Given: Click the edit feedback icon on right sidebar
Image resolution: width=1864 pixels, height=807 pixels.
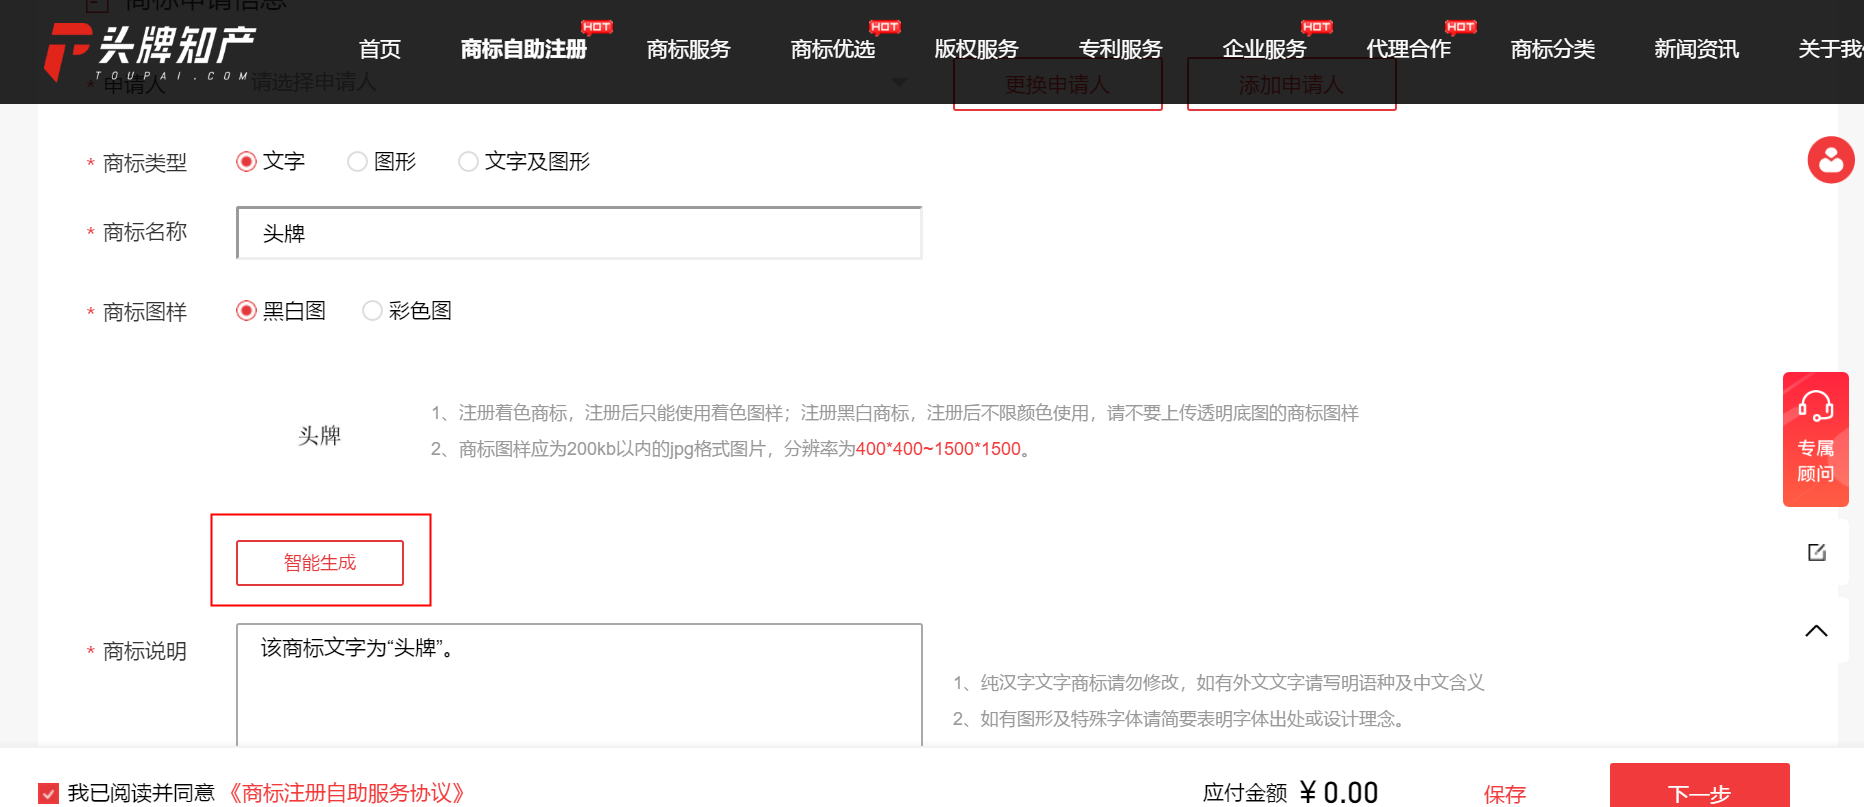Looking at the screenshot, I should (x=1816, y=552).
